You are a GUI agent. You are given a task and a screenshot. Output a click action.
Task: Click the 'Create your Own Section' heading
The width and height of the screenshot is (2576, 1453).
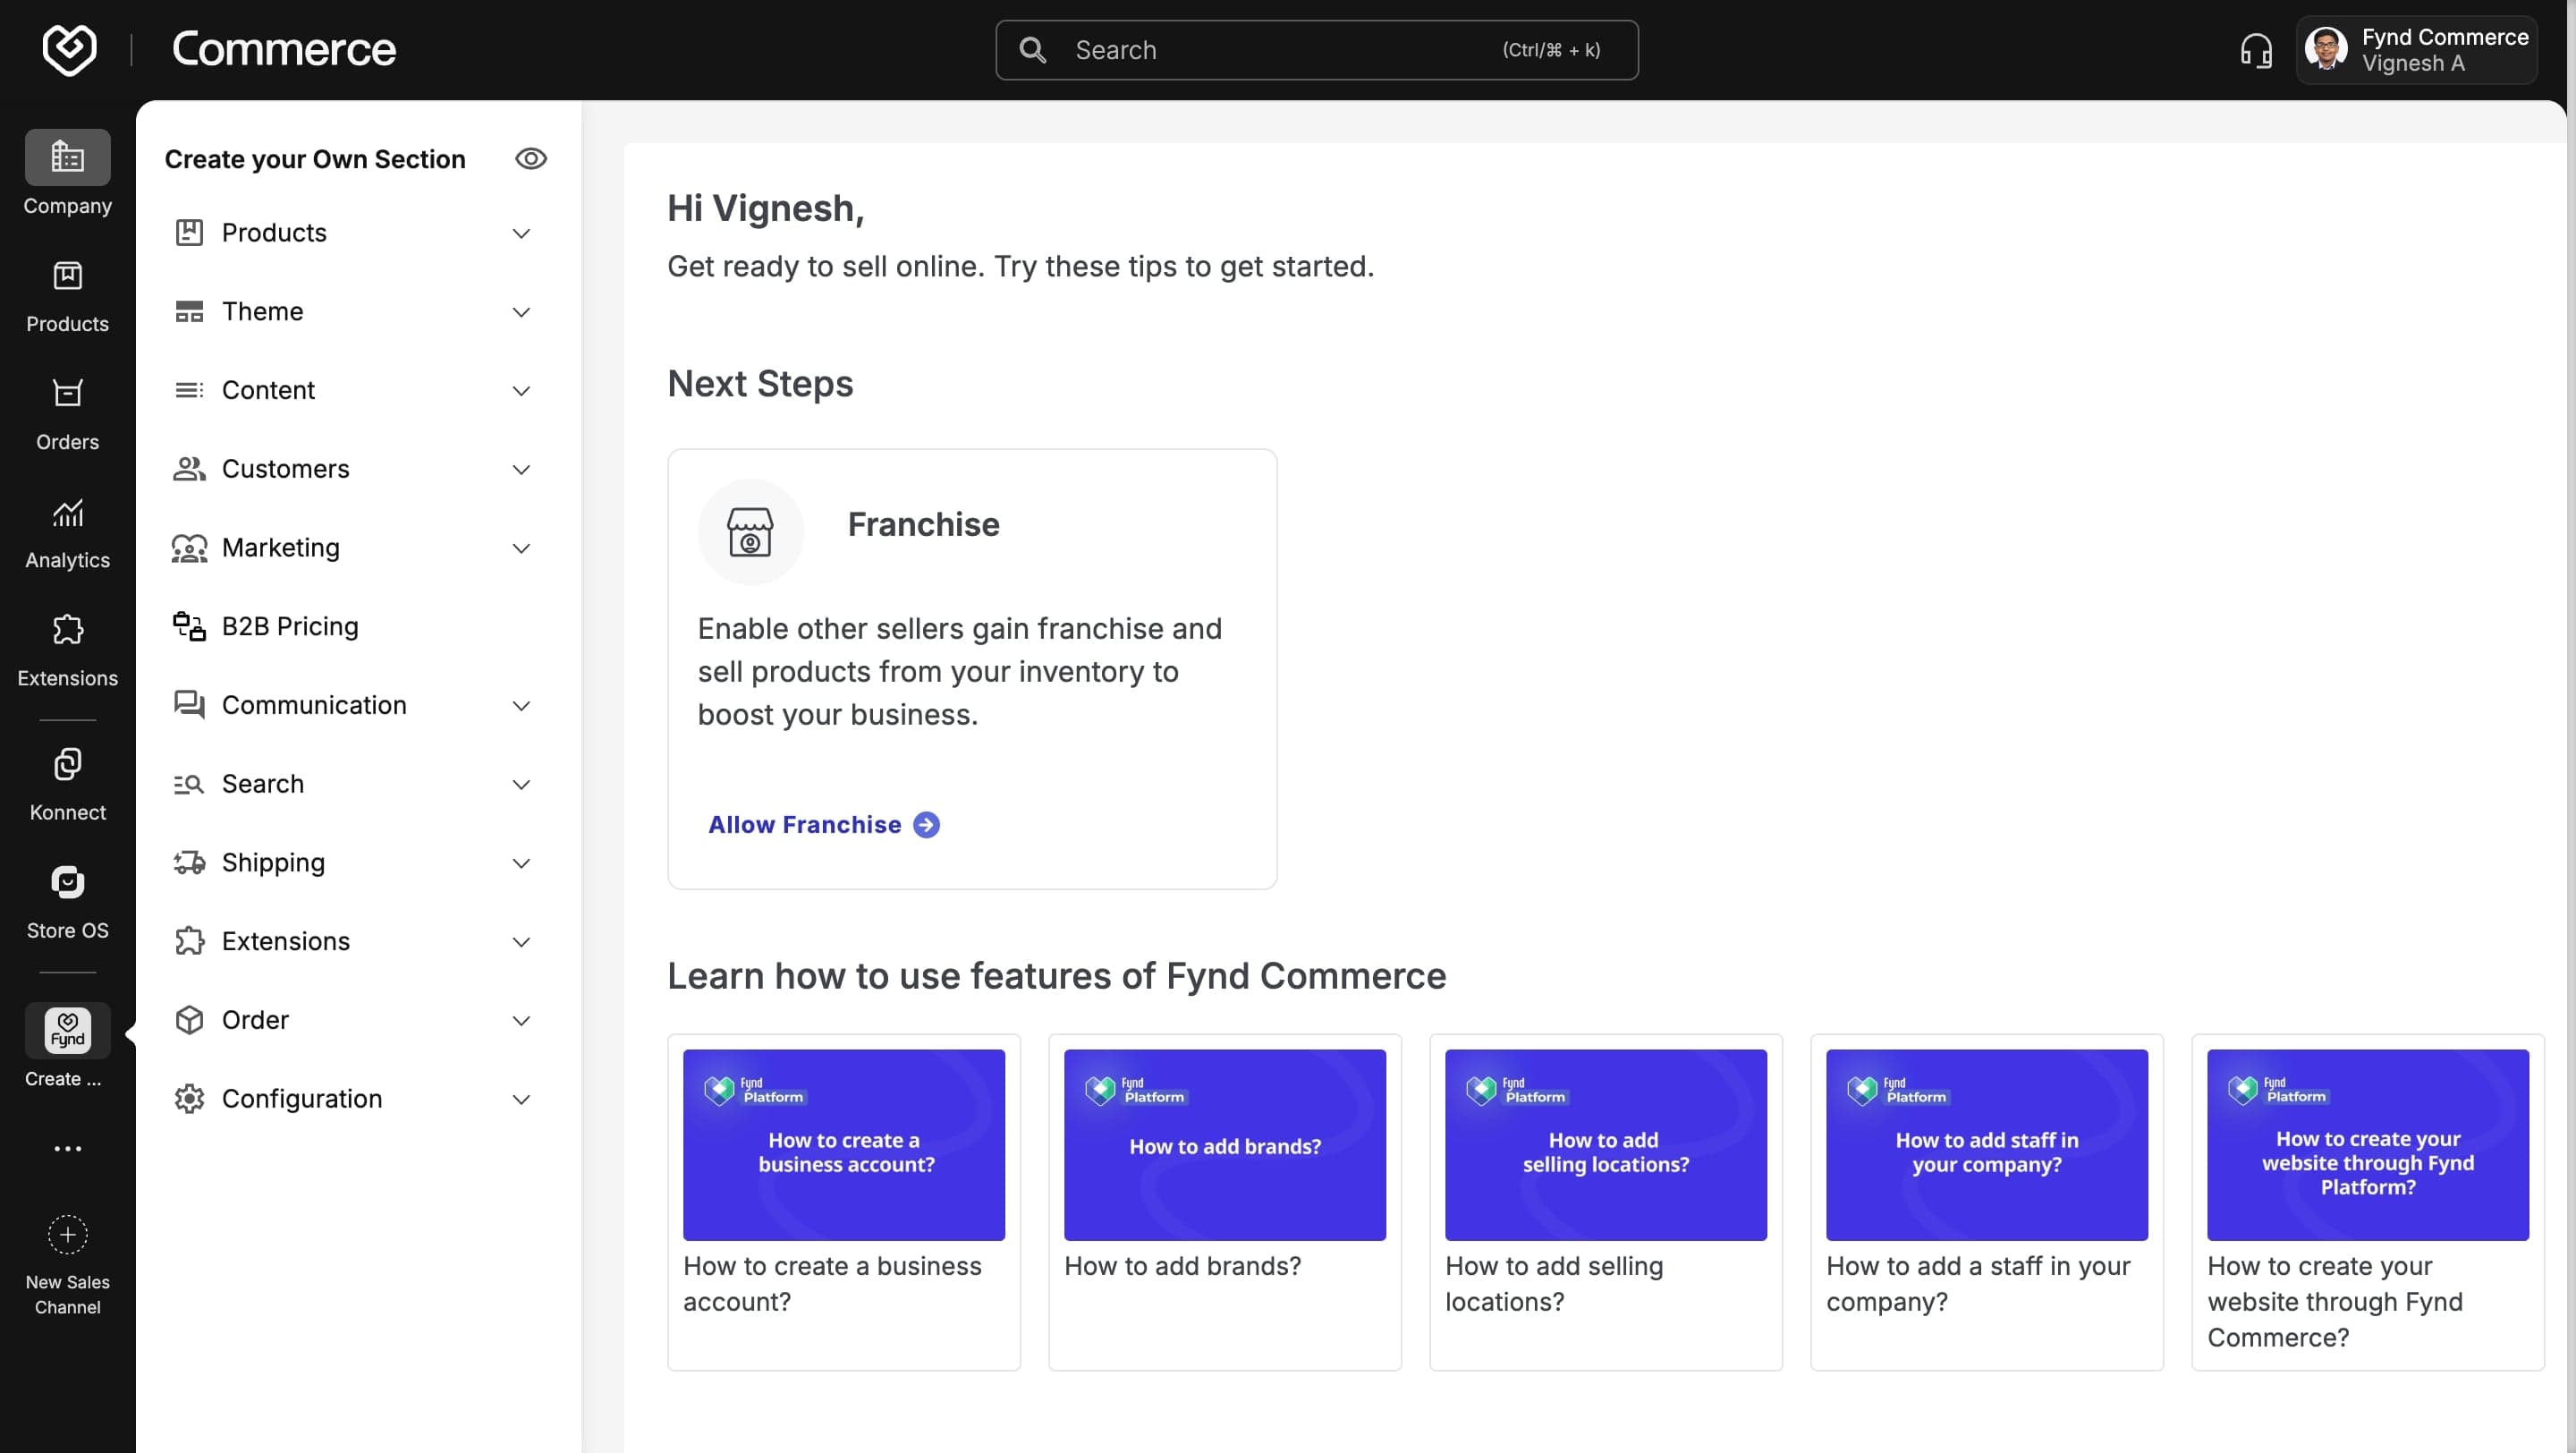(315, 159)
